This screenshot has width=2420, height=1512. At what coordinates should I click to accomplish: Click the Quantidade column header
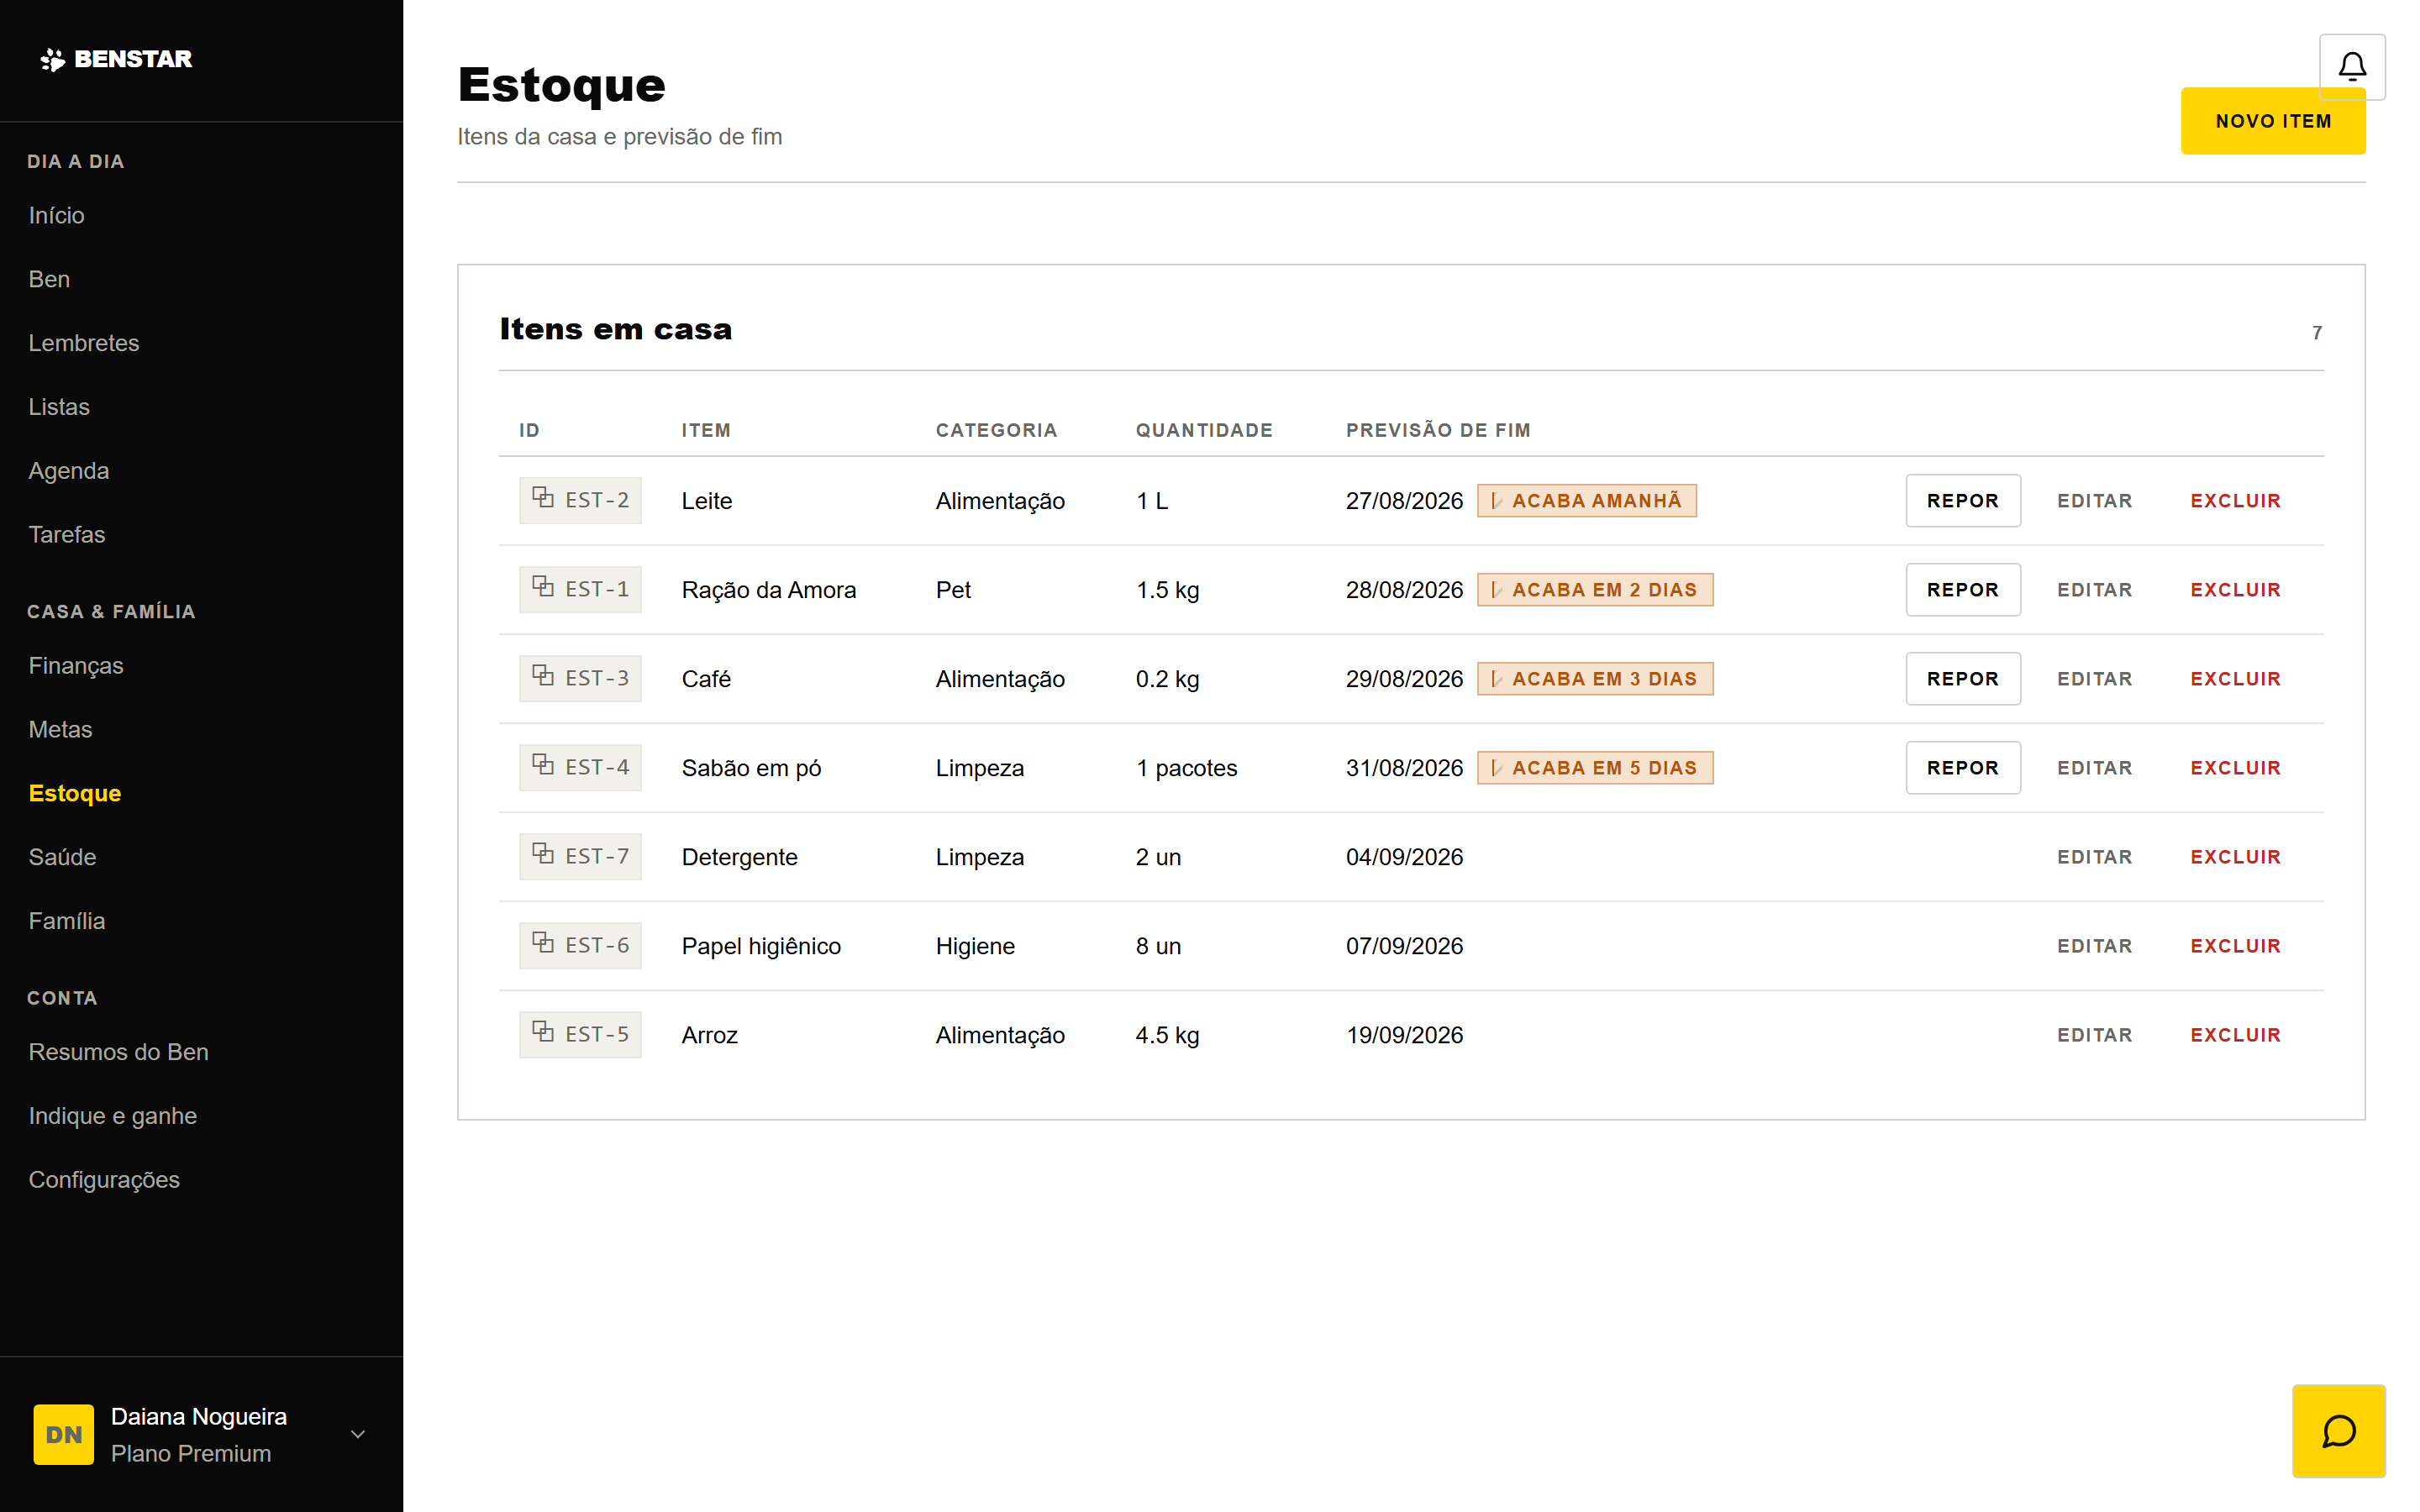pyautogui.click(x=1204, y=430)
